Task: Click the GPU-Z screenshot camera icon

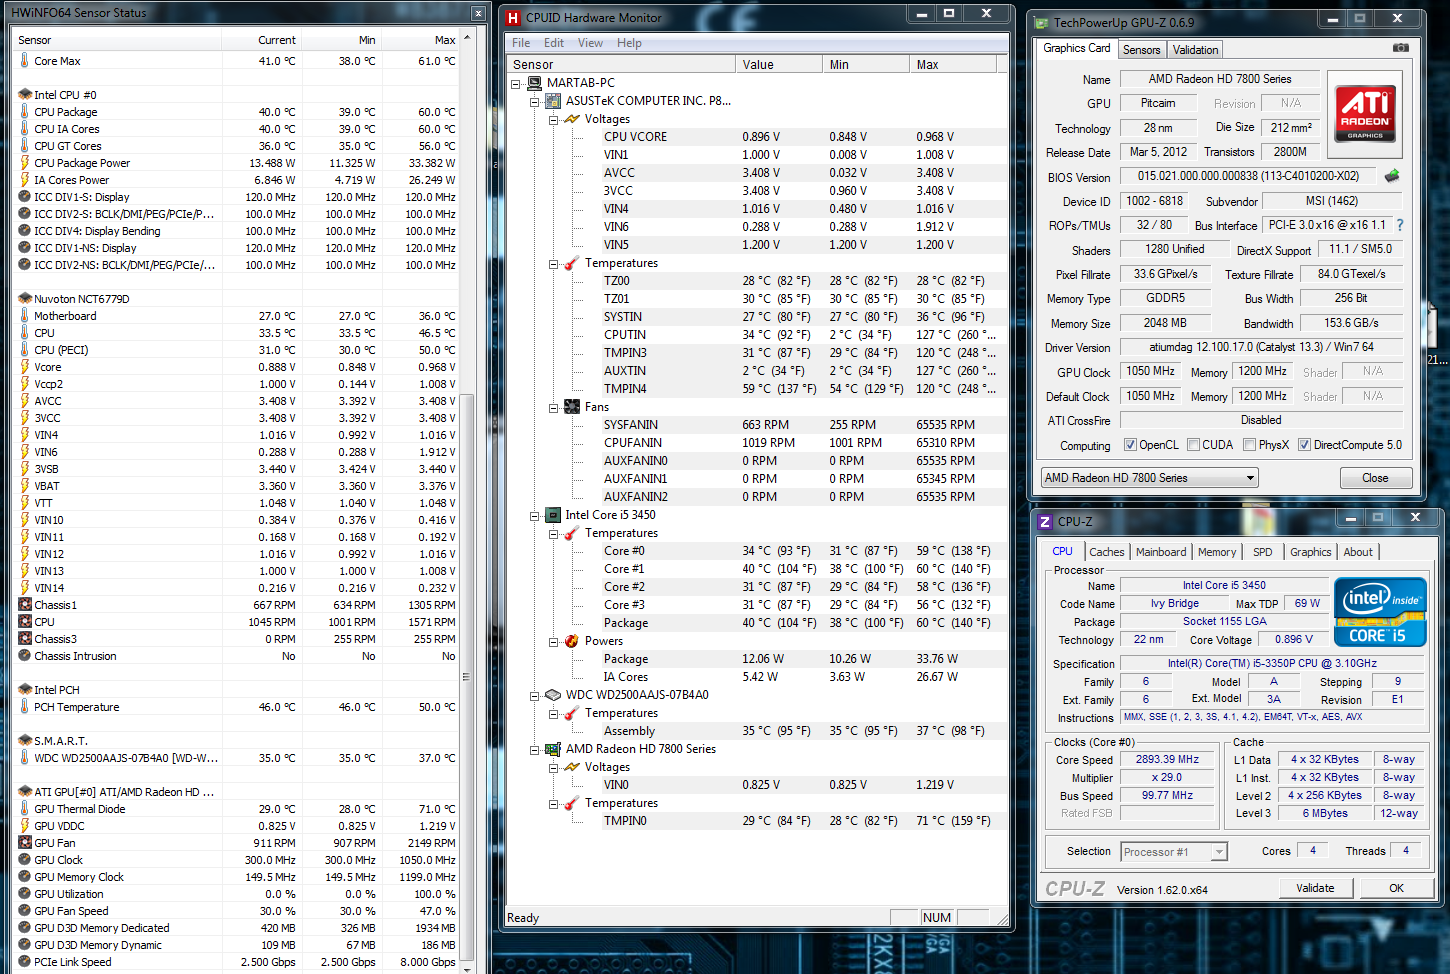Action: click(1400, 48)
